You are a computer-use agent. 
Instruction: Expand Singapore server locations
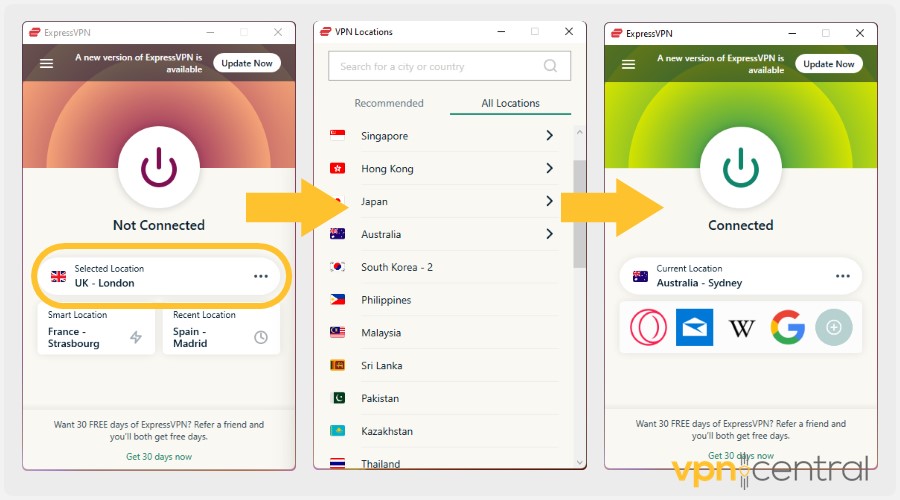coord(549,135)
